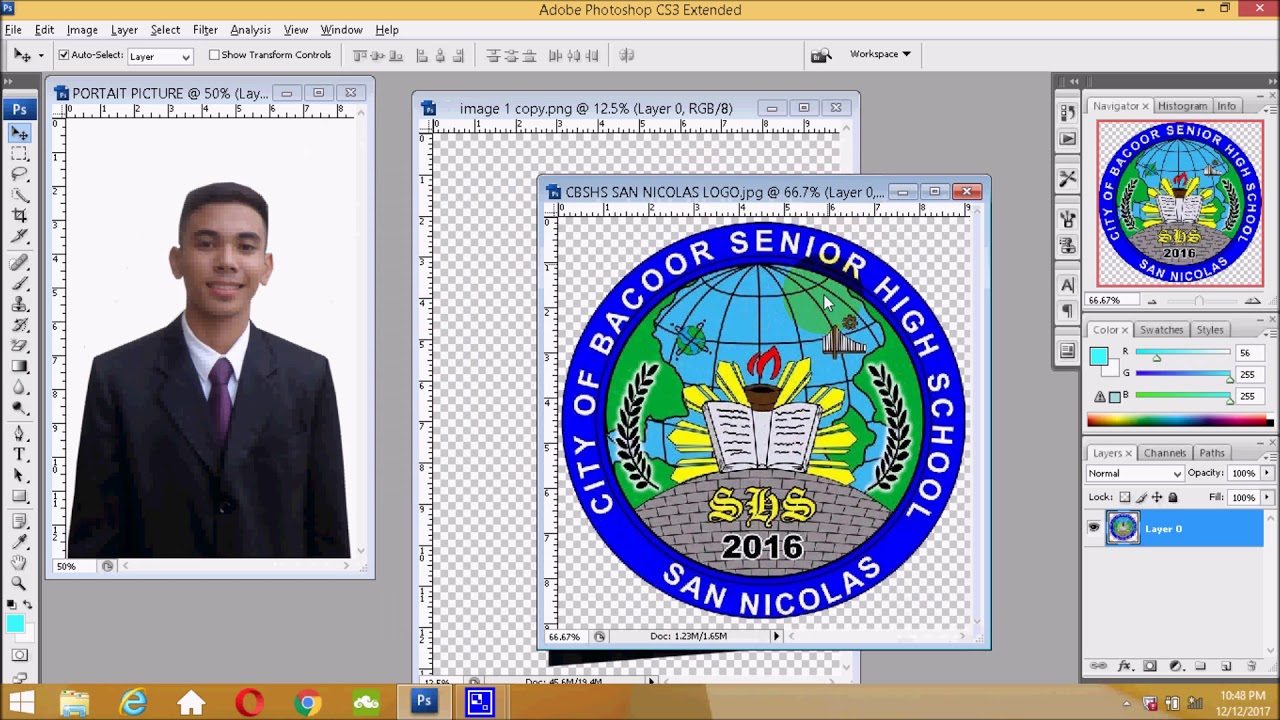This screenshot has width=1280, height=720.
Task: Open the Opacity slider arrow
Action: click(x=1267, y=473)
